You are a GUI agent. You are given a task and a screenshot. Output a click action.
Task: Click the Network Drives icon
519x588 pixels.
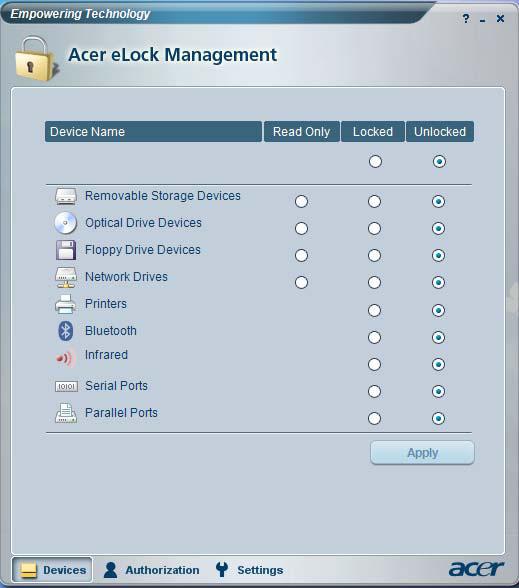(x=66, y=278)
